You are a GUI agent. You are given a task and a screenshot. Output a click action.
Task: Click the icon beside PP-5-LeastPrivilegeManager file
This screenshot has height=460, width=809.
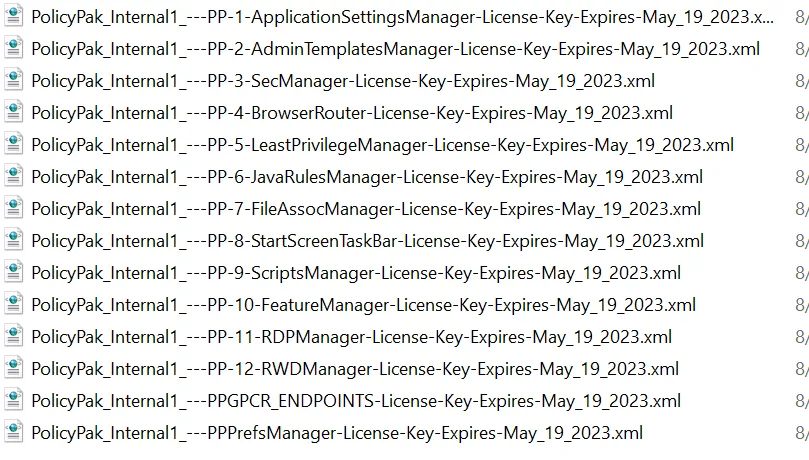click(x=13, y=144)
